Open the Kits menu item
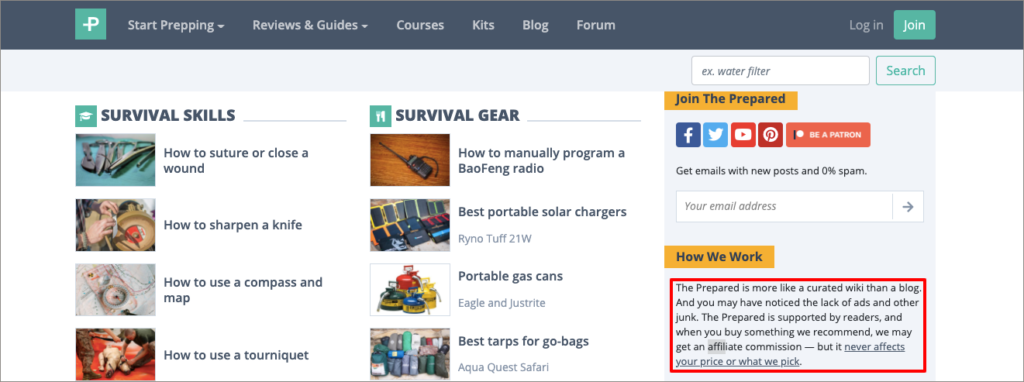The width and height of the screenshot is (1024, 382). (x=483, y=25)
